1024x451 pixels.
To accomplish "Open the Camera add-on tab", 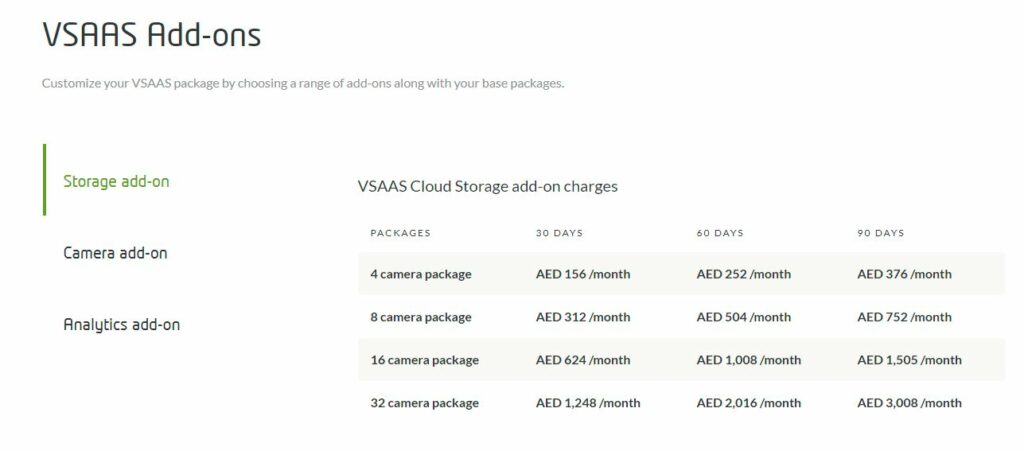I will (115, 253).
